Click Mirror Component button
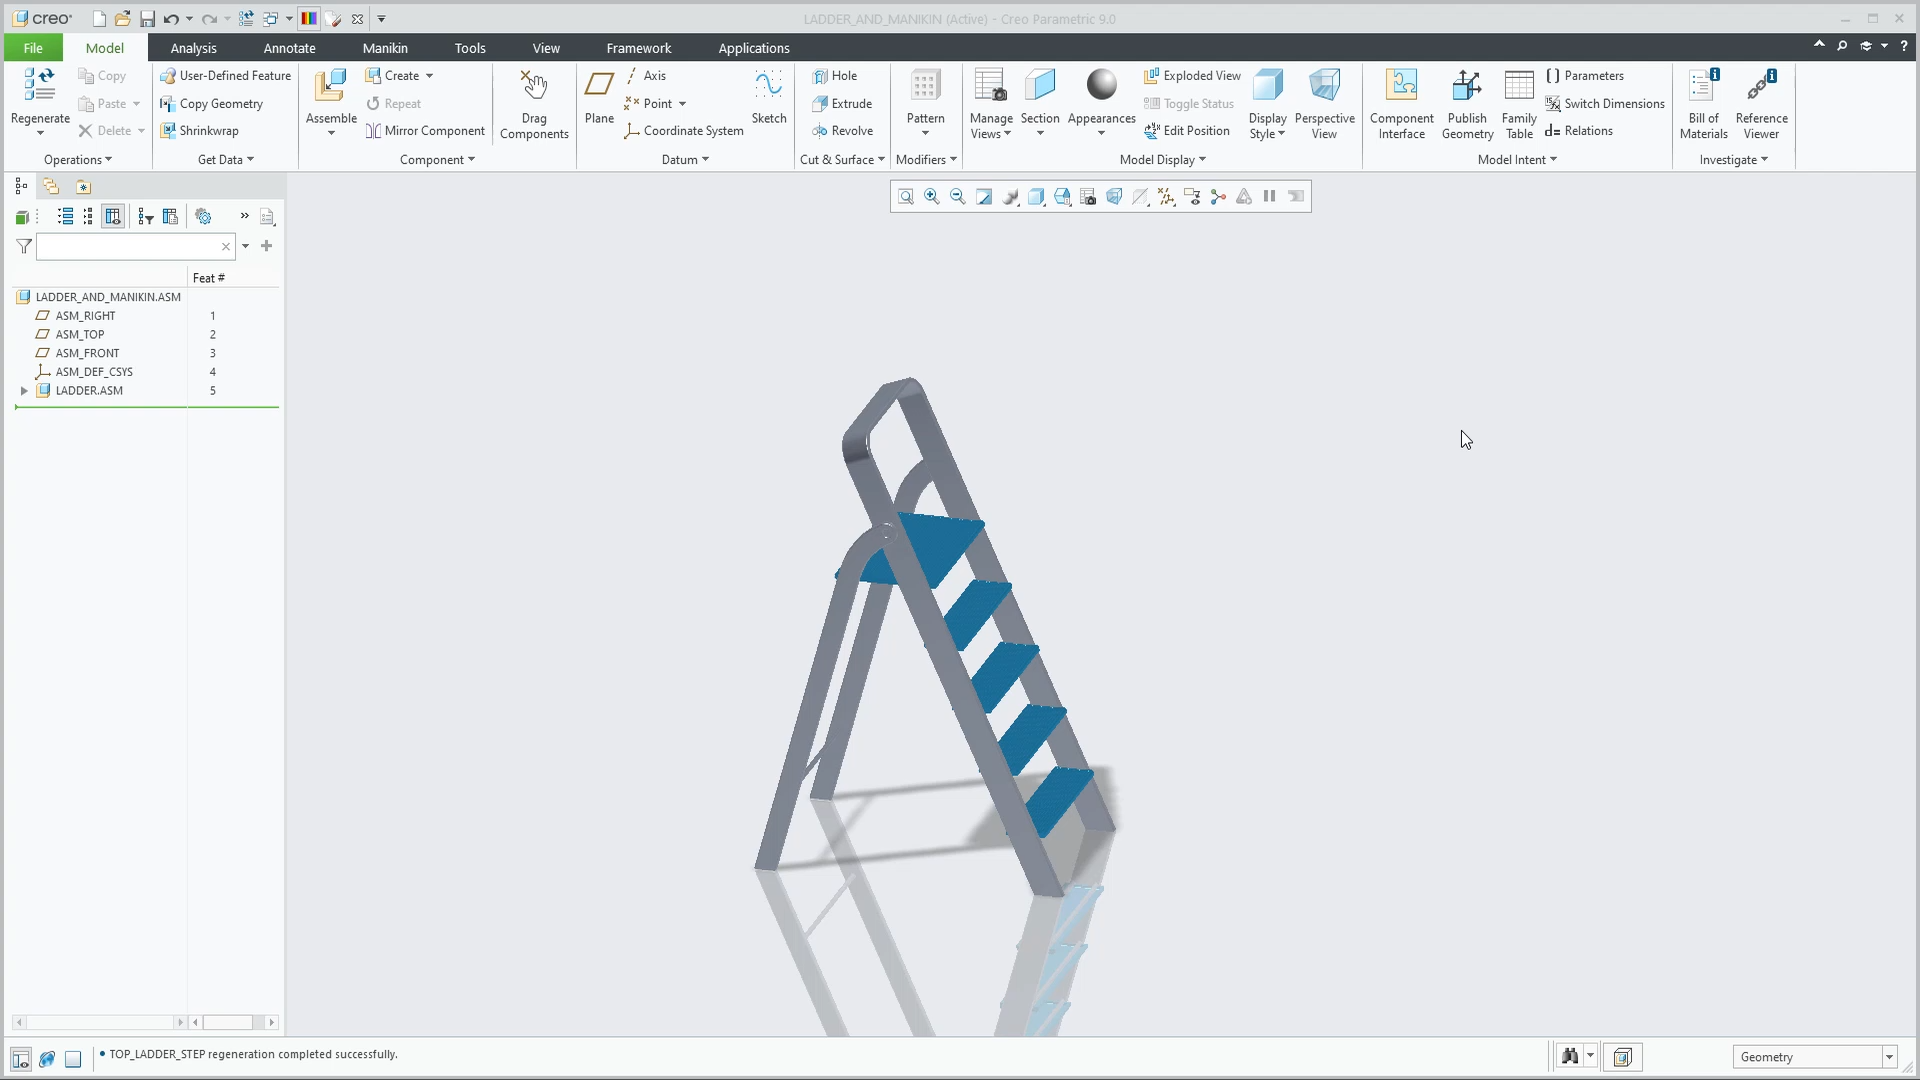Screen dimensions: 1920x1080 pyautogui.click(x=425, y=131)
